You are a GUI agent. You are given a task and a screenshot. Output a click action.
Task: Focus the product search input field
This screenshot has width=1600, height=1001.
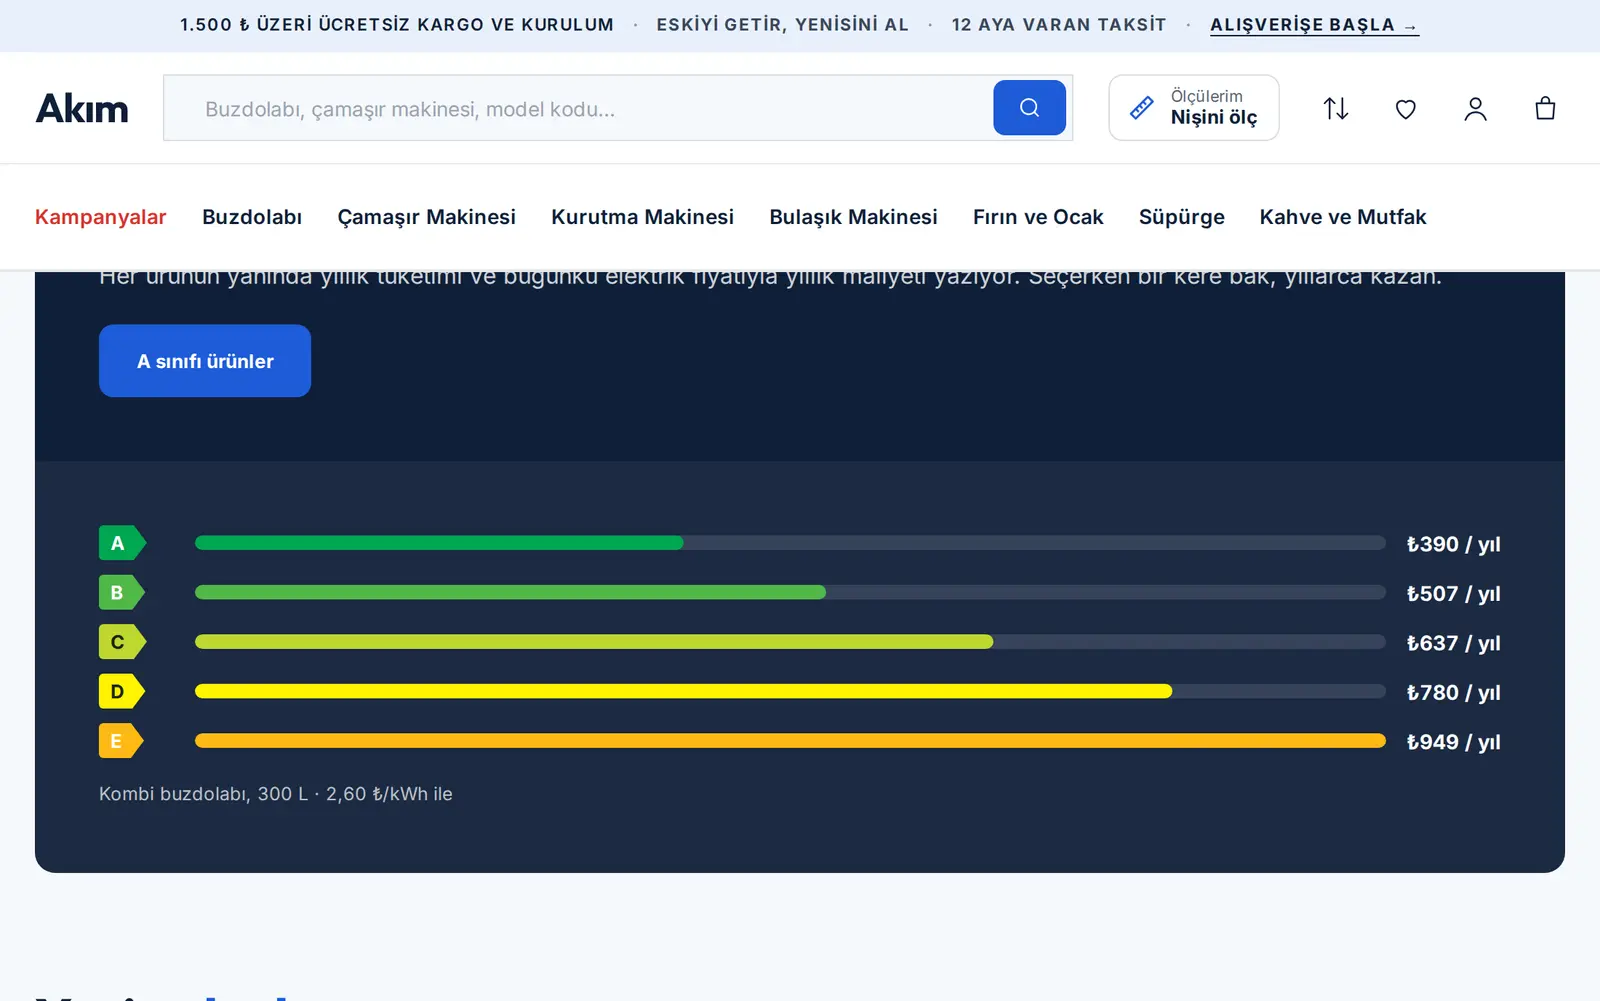[x=578, y=108]
